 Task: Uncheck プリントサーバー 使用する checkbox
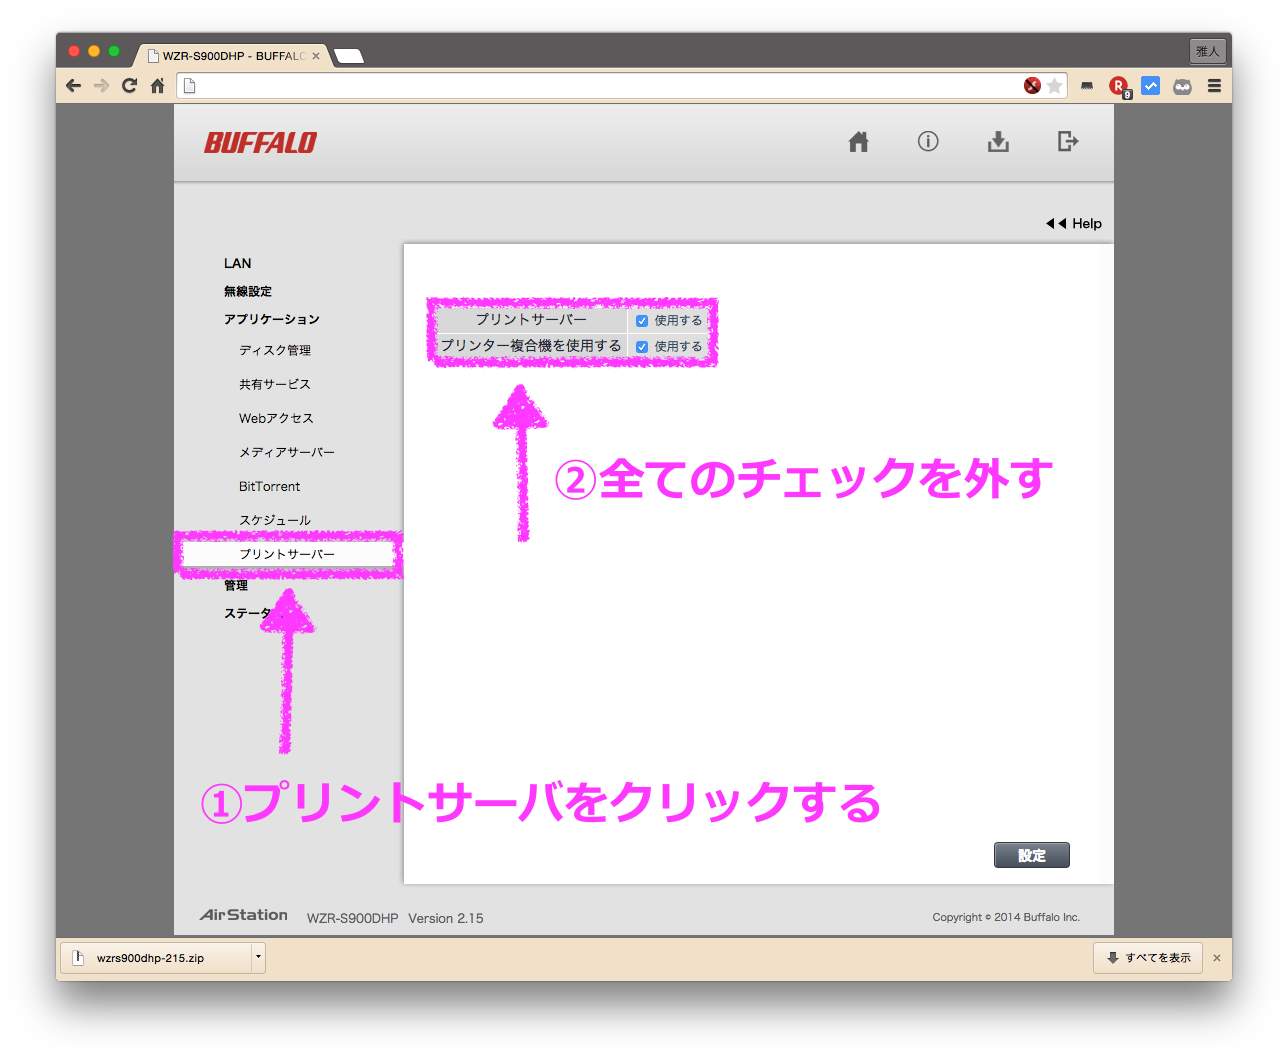(x=642, y=321)
